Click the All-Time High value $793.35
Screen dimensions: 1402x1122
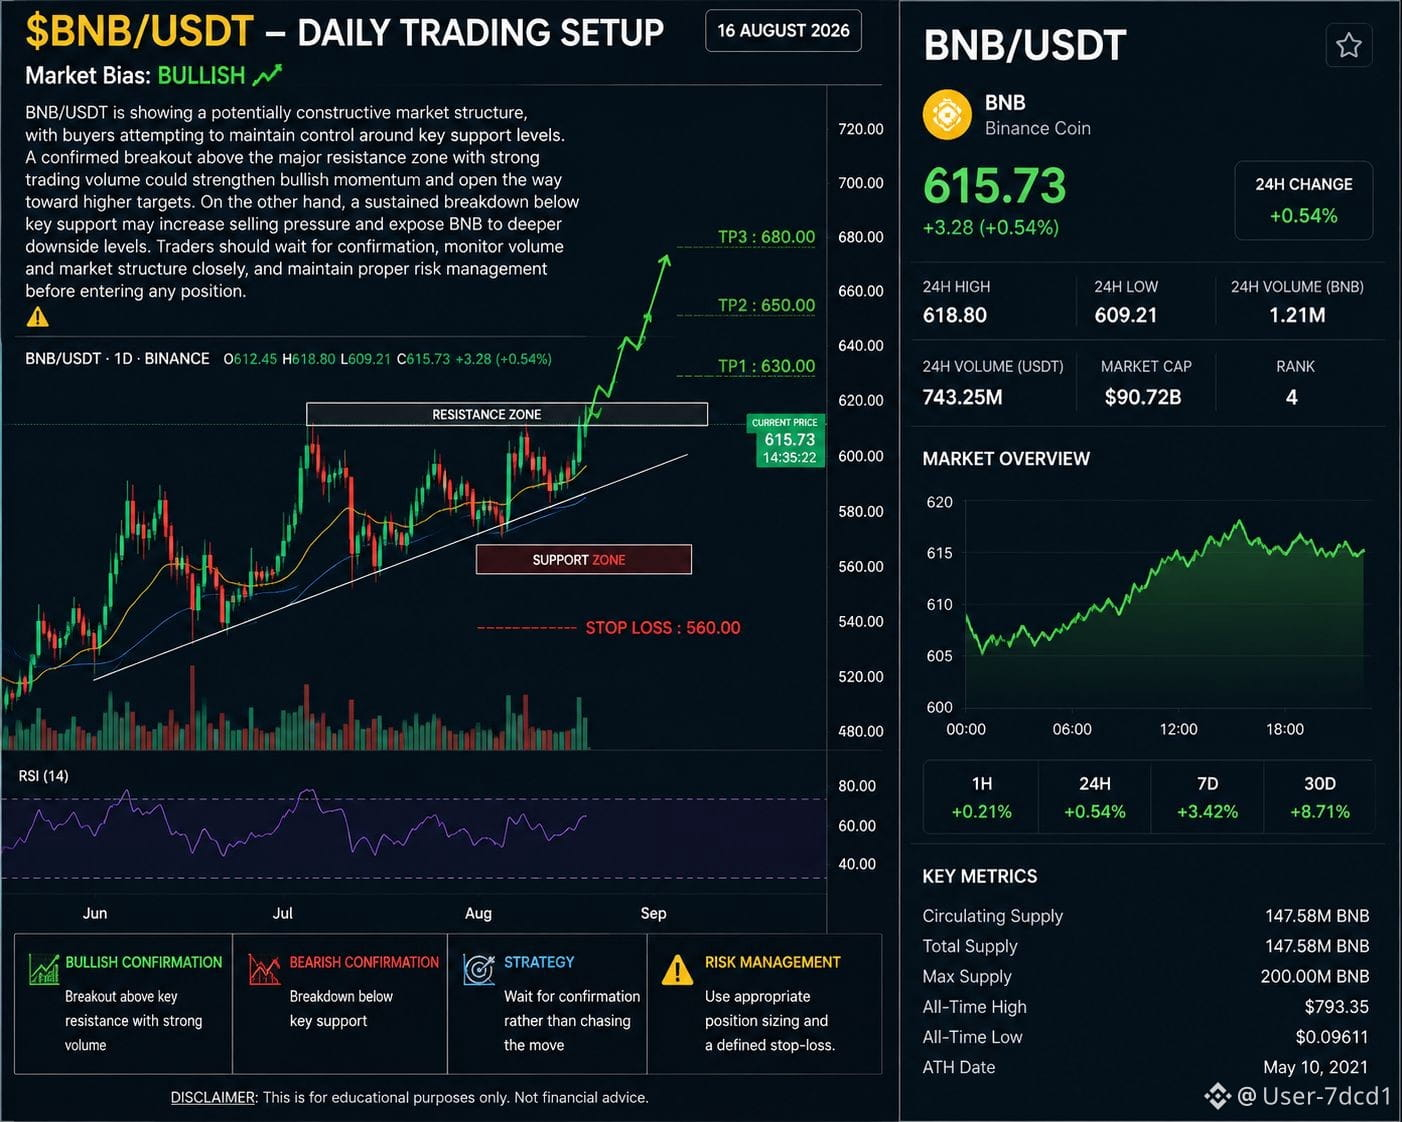click(x=1336, y=1007)
